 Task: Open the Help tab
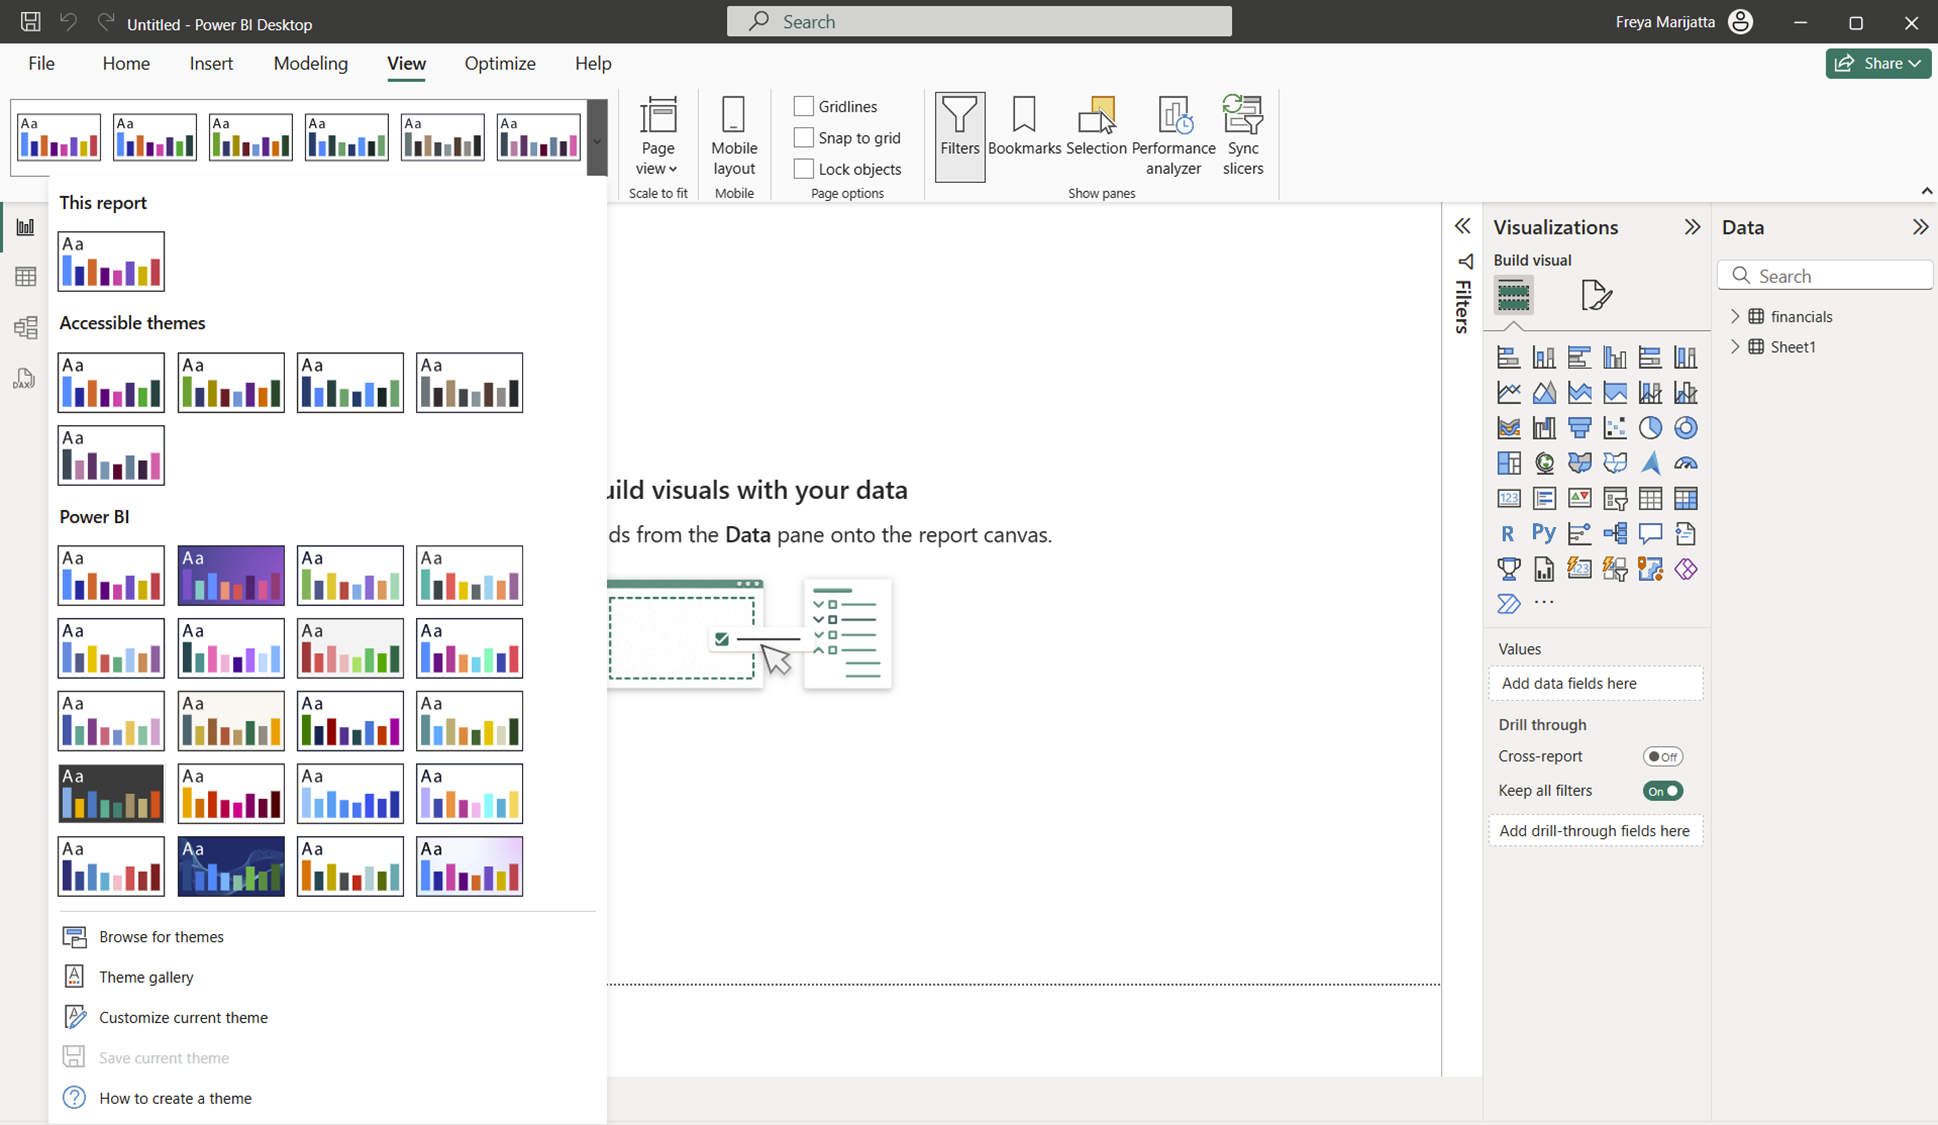tap(593, 63)
